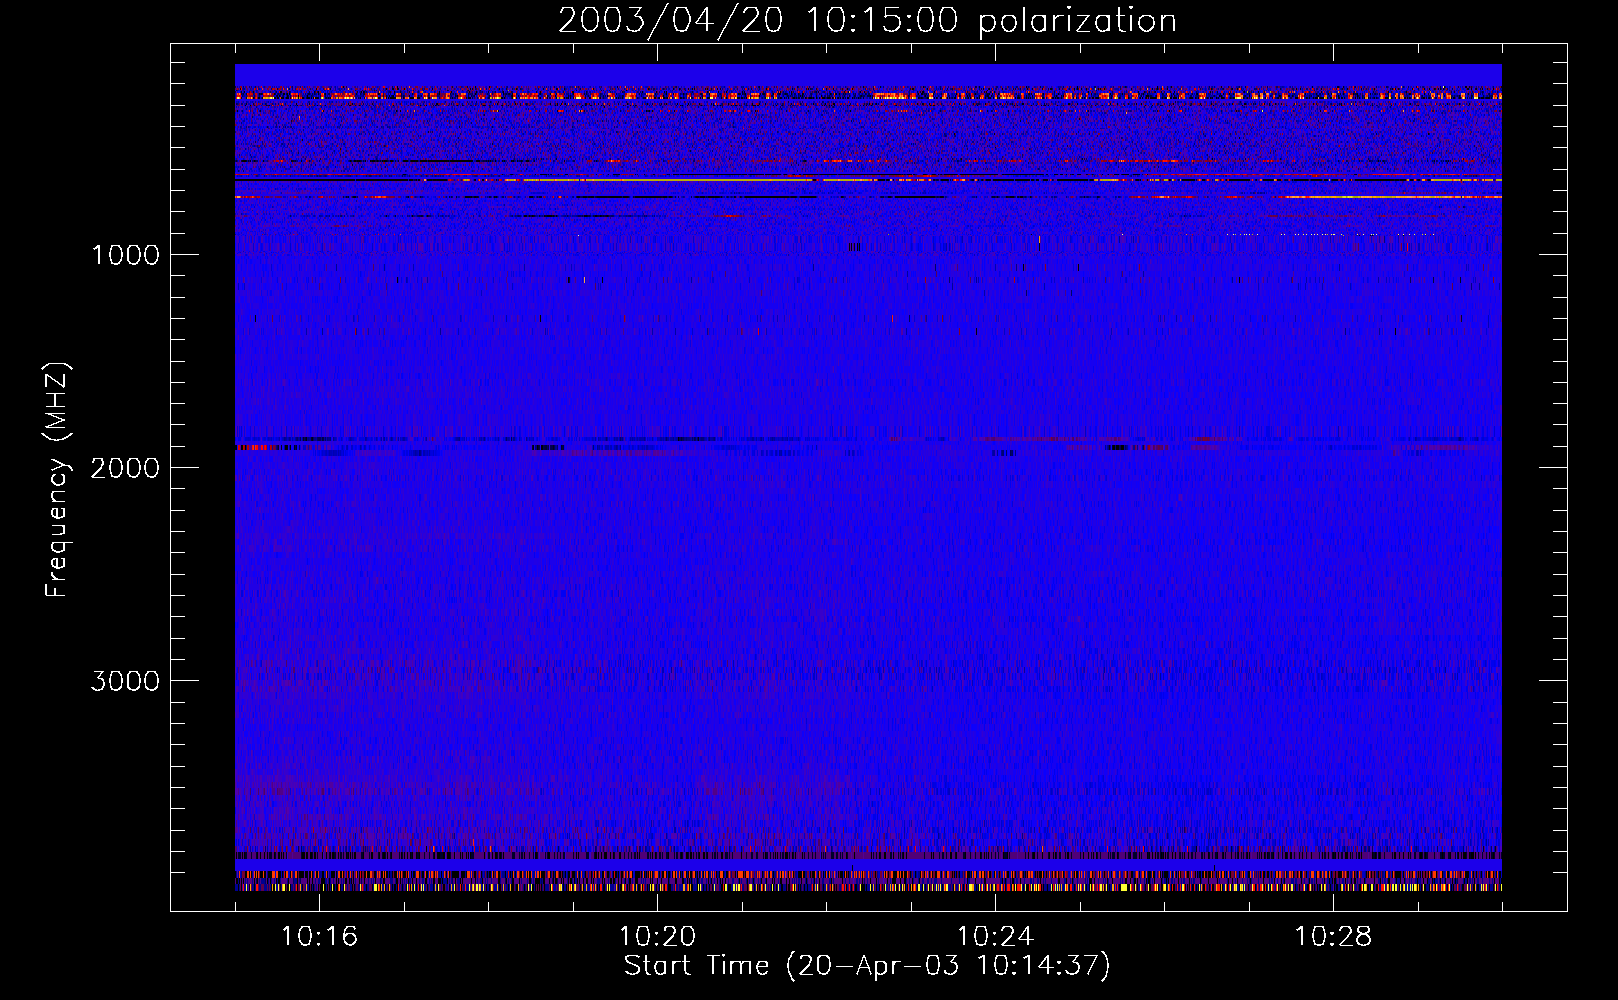
Task: Click the '10:28' time tick label
Action: (x=1333, y=936)
